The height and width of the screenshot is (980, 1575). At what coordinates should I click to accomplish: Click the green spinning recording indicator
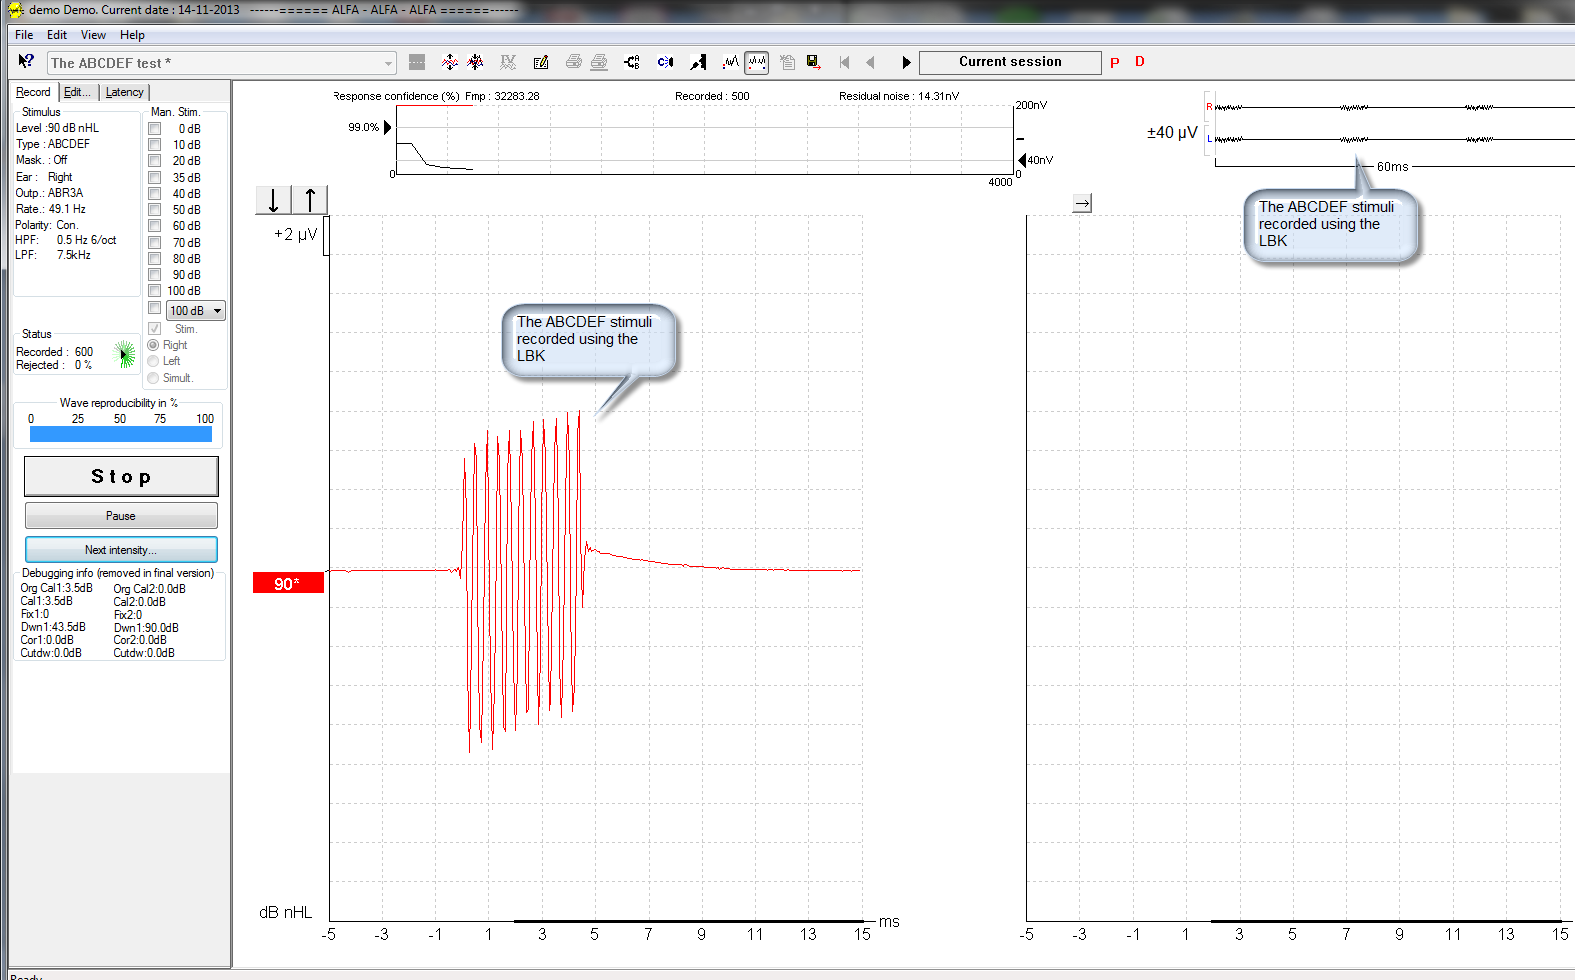click(124, 354)
